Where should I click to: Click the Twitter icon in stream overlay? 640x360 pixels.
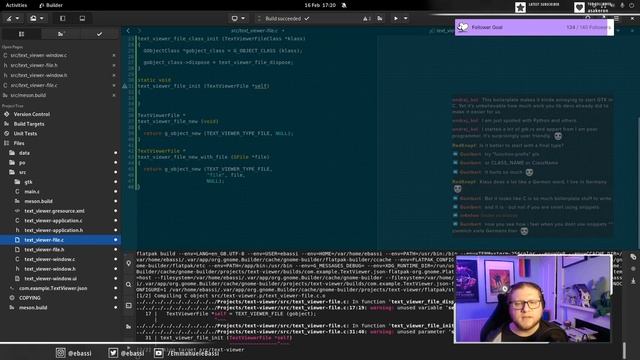pyautogui.click(x=113, y=353)
